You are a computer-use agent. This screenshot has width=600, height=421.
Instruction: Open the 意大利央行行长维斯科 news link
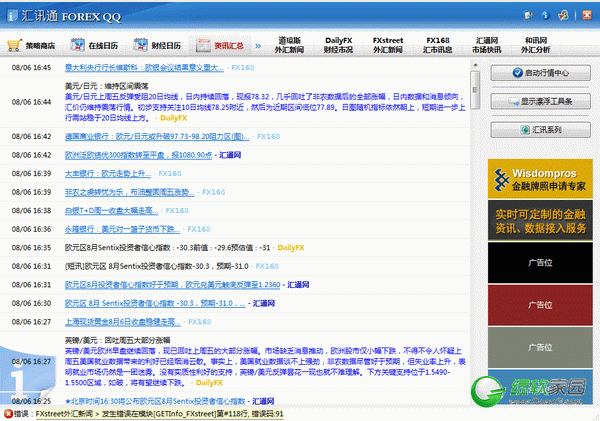click(144, 68)
